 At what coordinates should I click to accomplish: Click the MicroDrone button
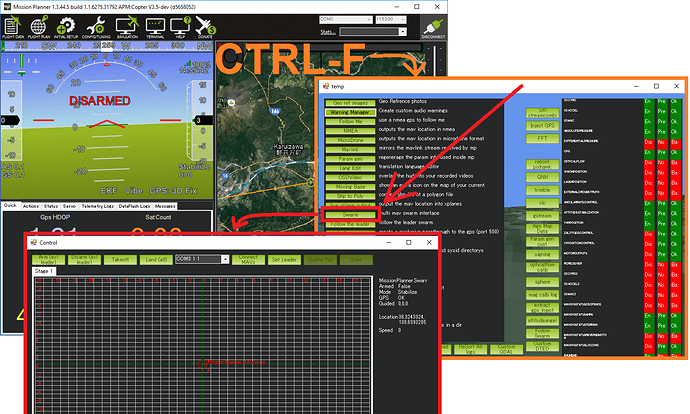coord(350,140)
